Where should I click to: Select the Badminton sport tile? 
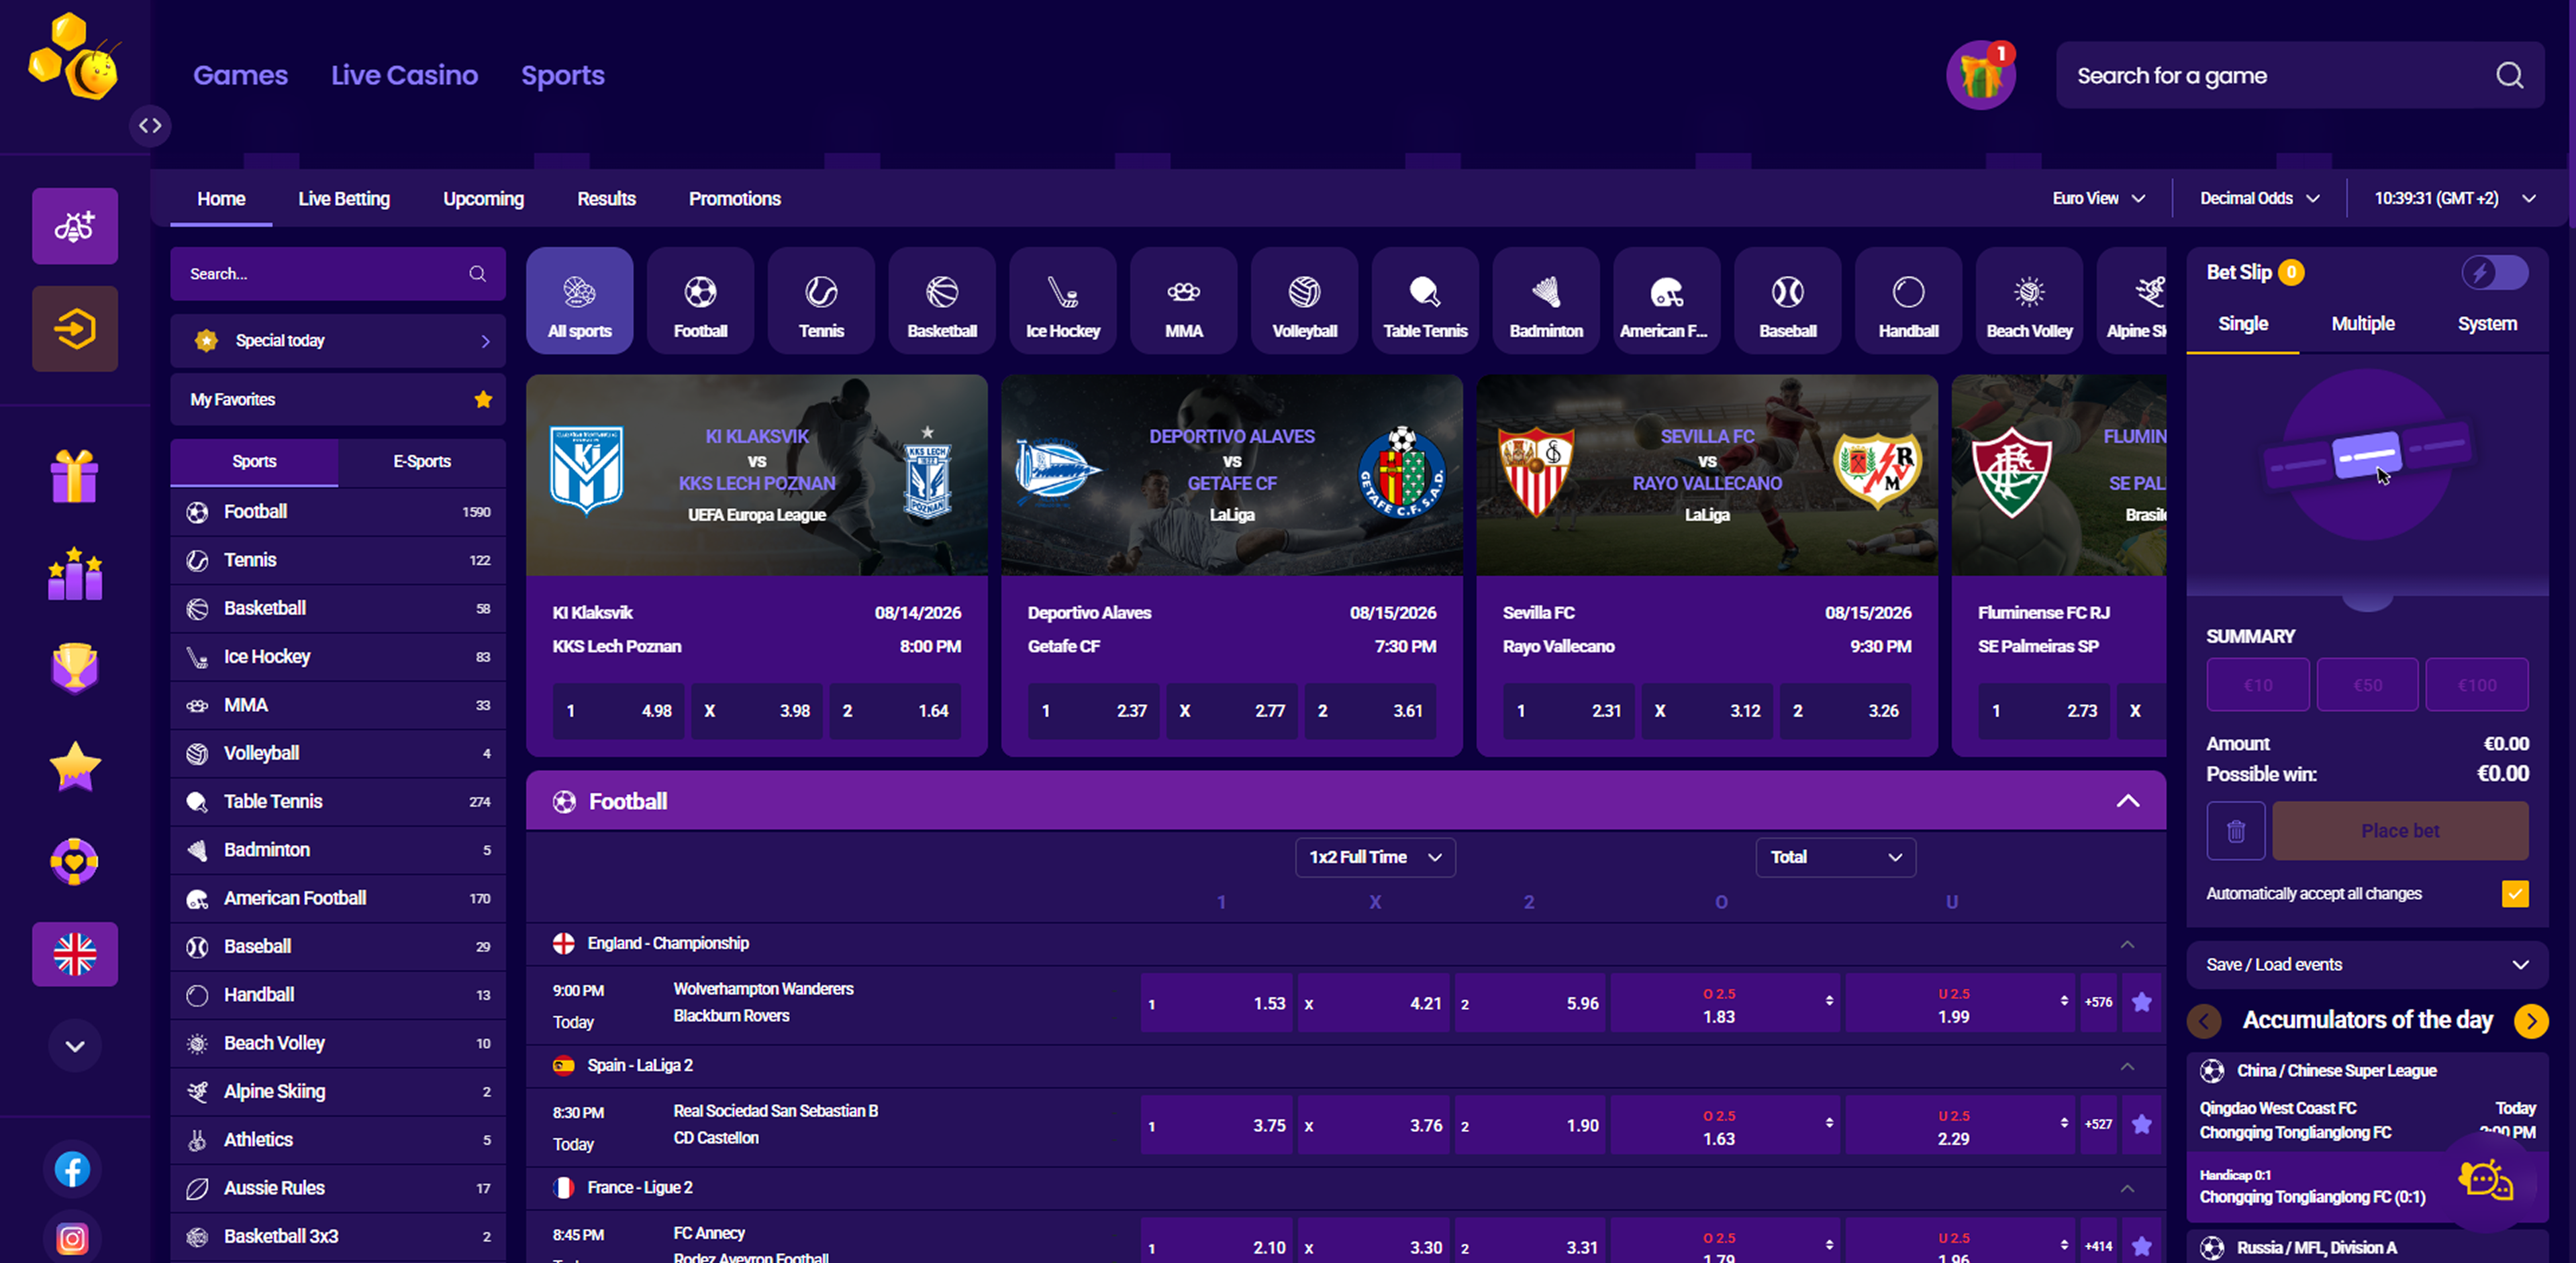coord(1546,301)
